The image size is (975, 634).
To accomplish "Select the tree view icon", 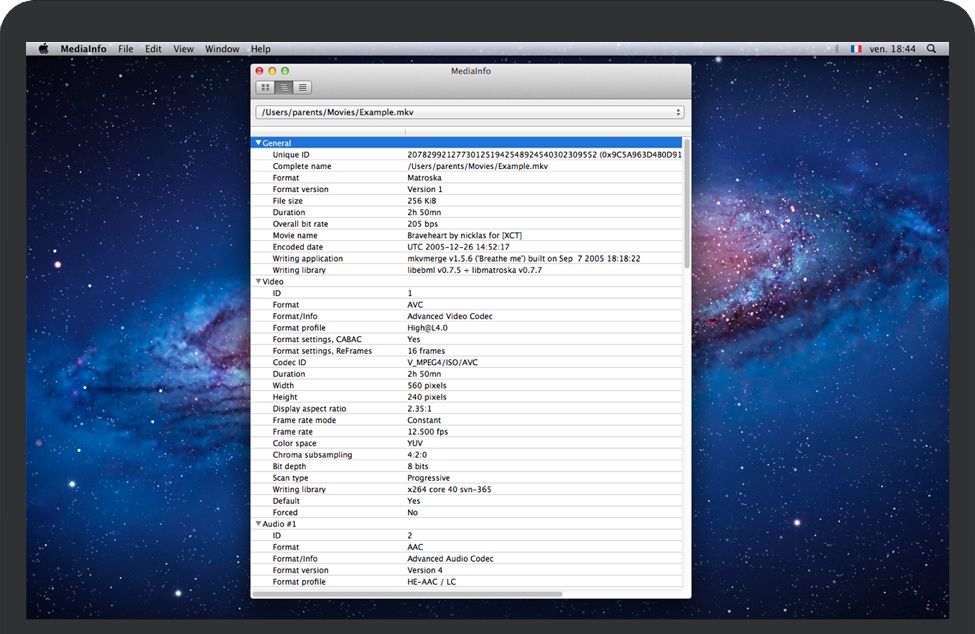I will click(284, 88).
